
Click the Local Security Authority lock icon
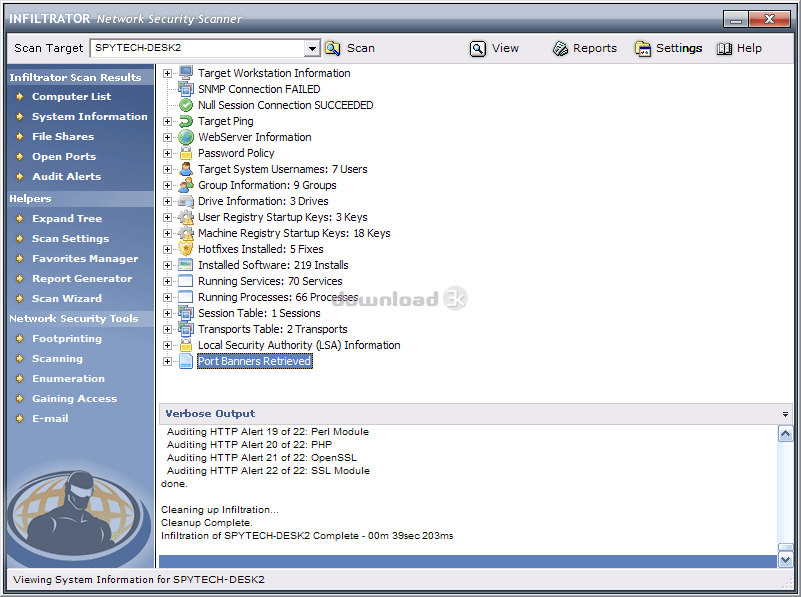[186, 345]
